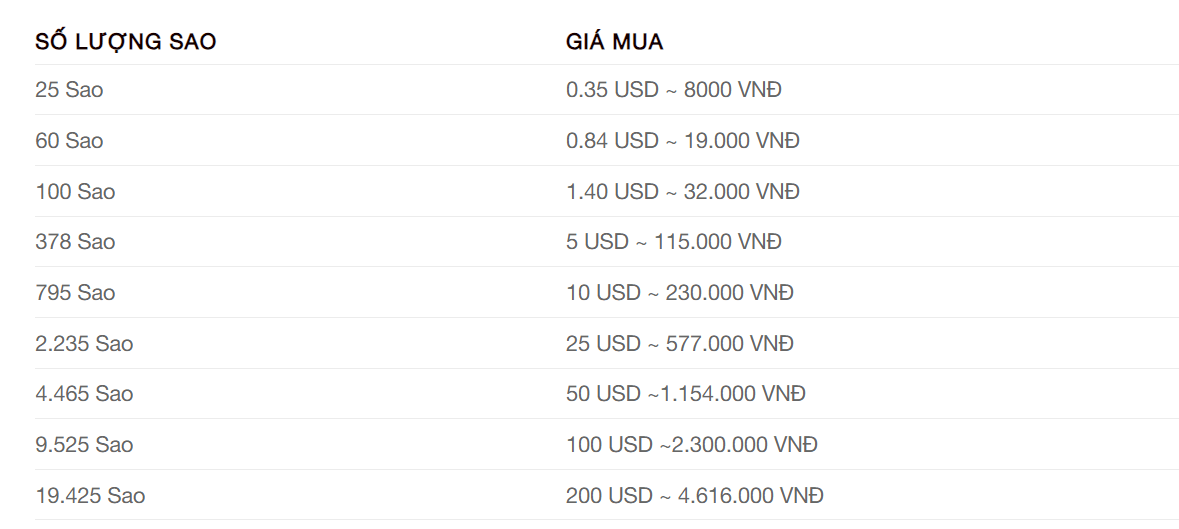Click the GIÁ MUA column header
The height and width of the screenshot is (529, 1179).
click(x=614, y=42)
